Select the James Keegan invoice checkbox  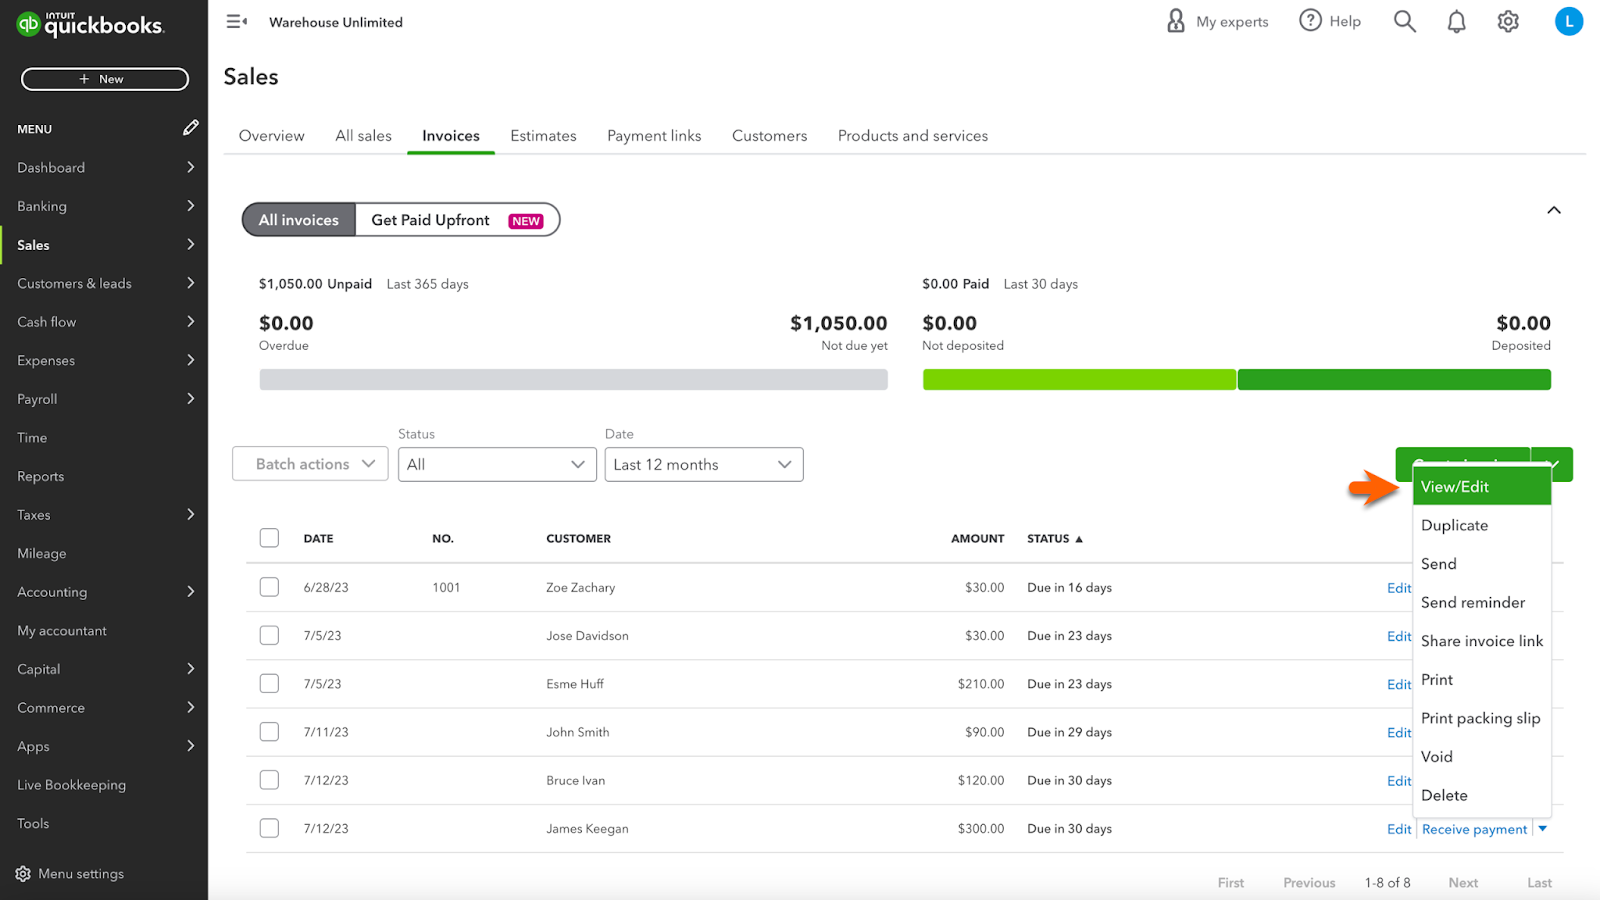coord(269,828)
